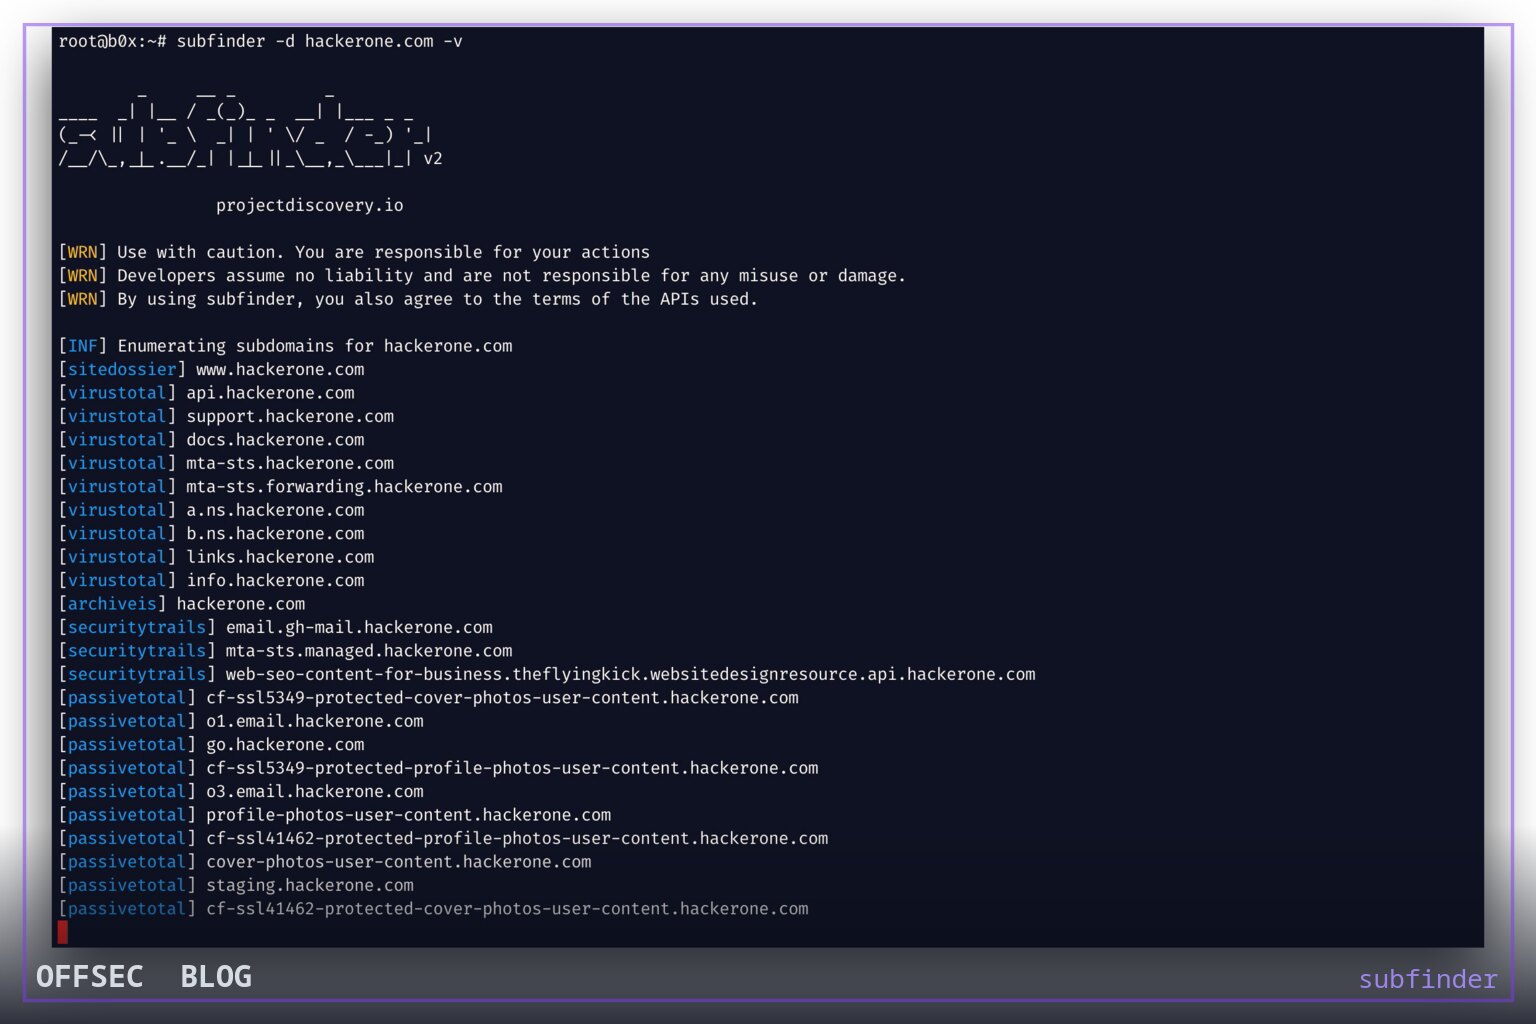
Task: Click the v2 version label in banner
Action: 433,159
